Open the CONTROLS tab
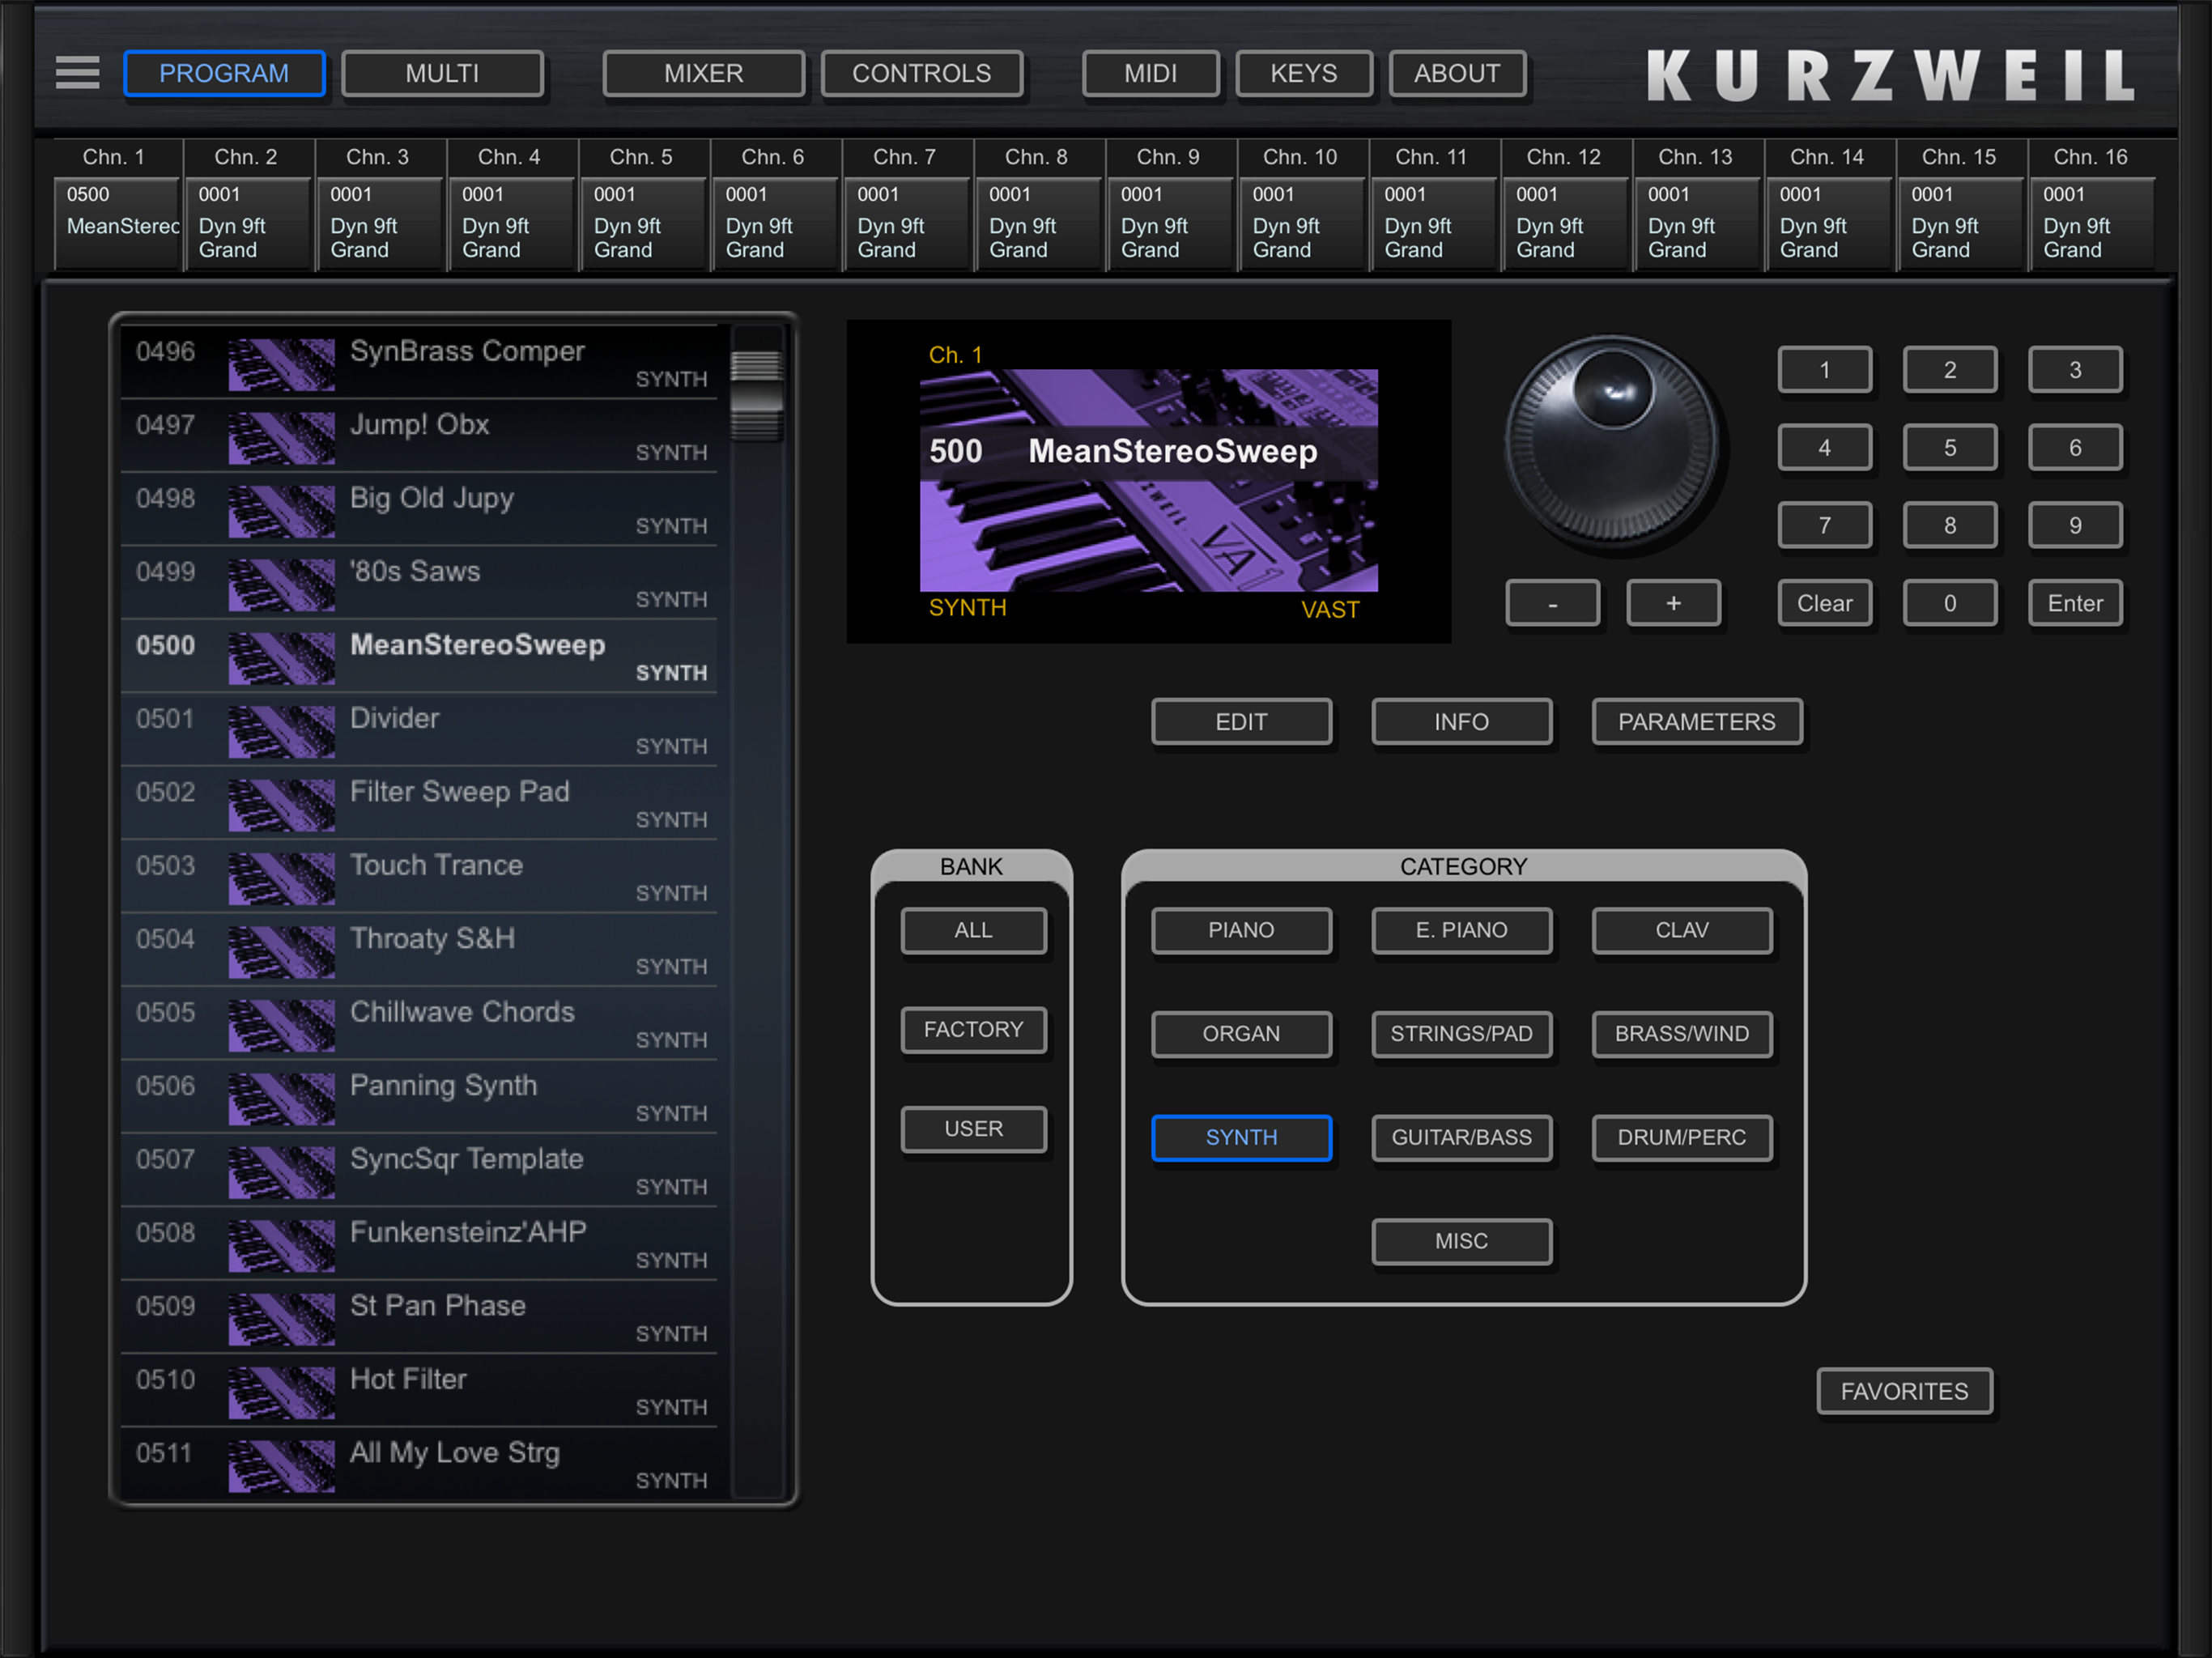2212x1658 pixels. (x=922, y=74)
